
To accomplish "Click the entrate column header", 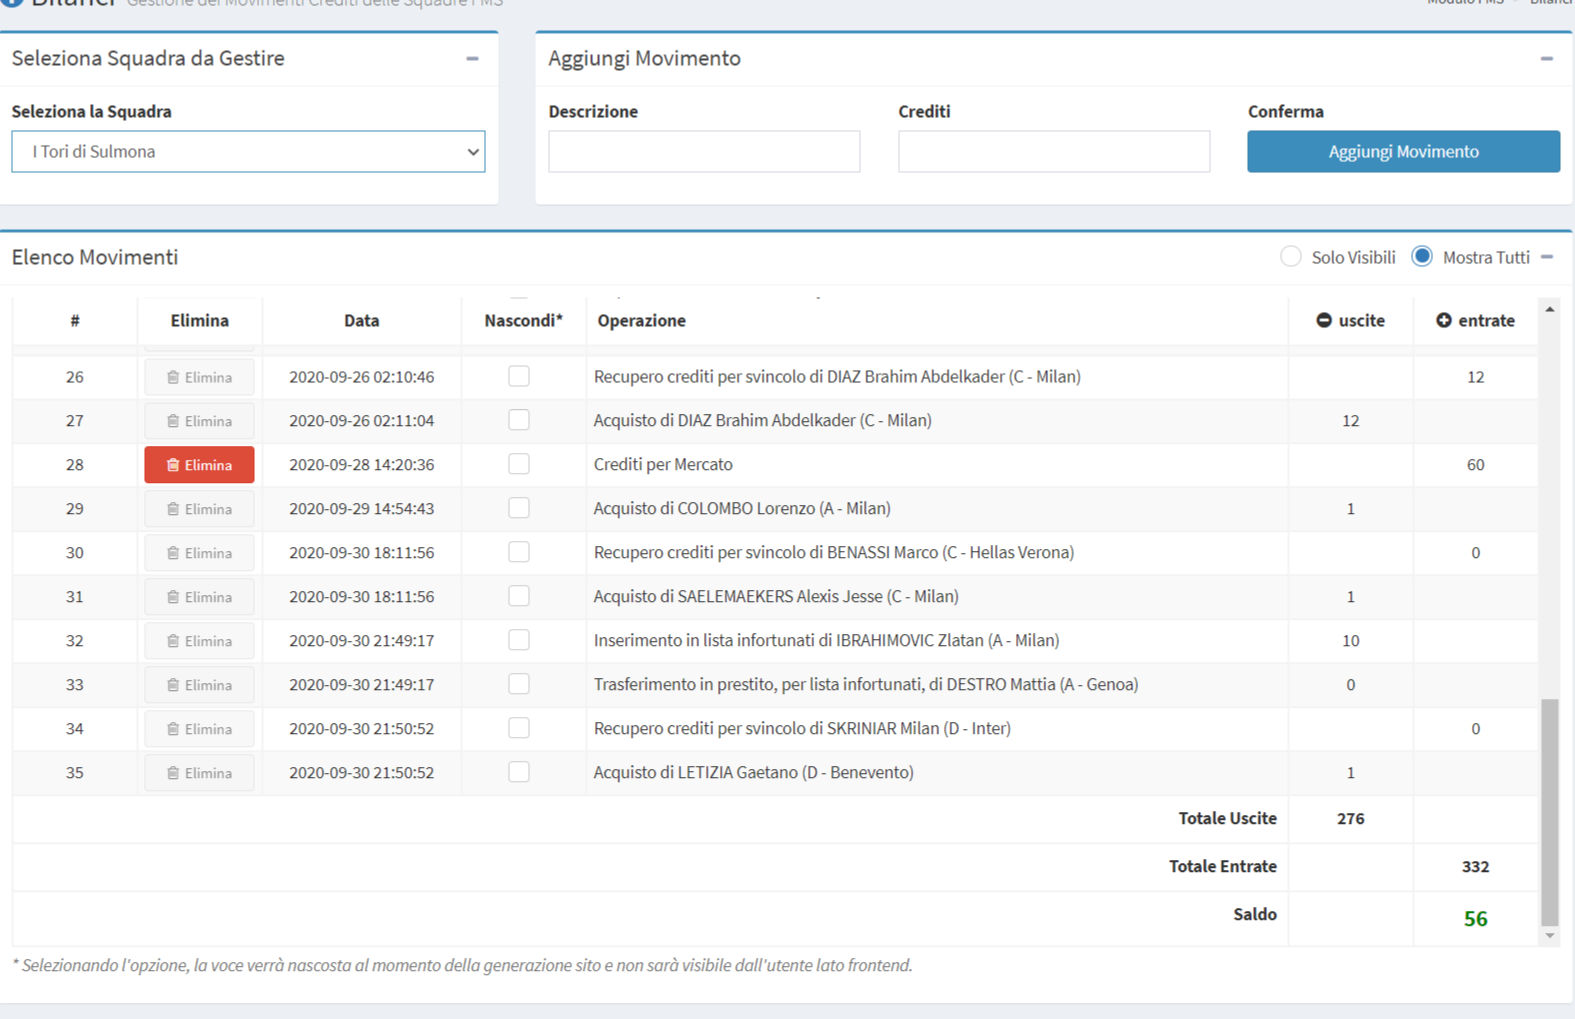I will (x=1475, y=321).
